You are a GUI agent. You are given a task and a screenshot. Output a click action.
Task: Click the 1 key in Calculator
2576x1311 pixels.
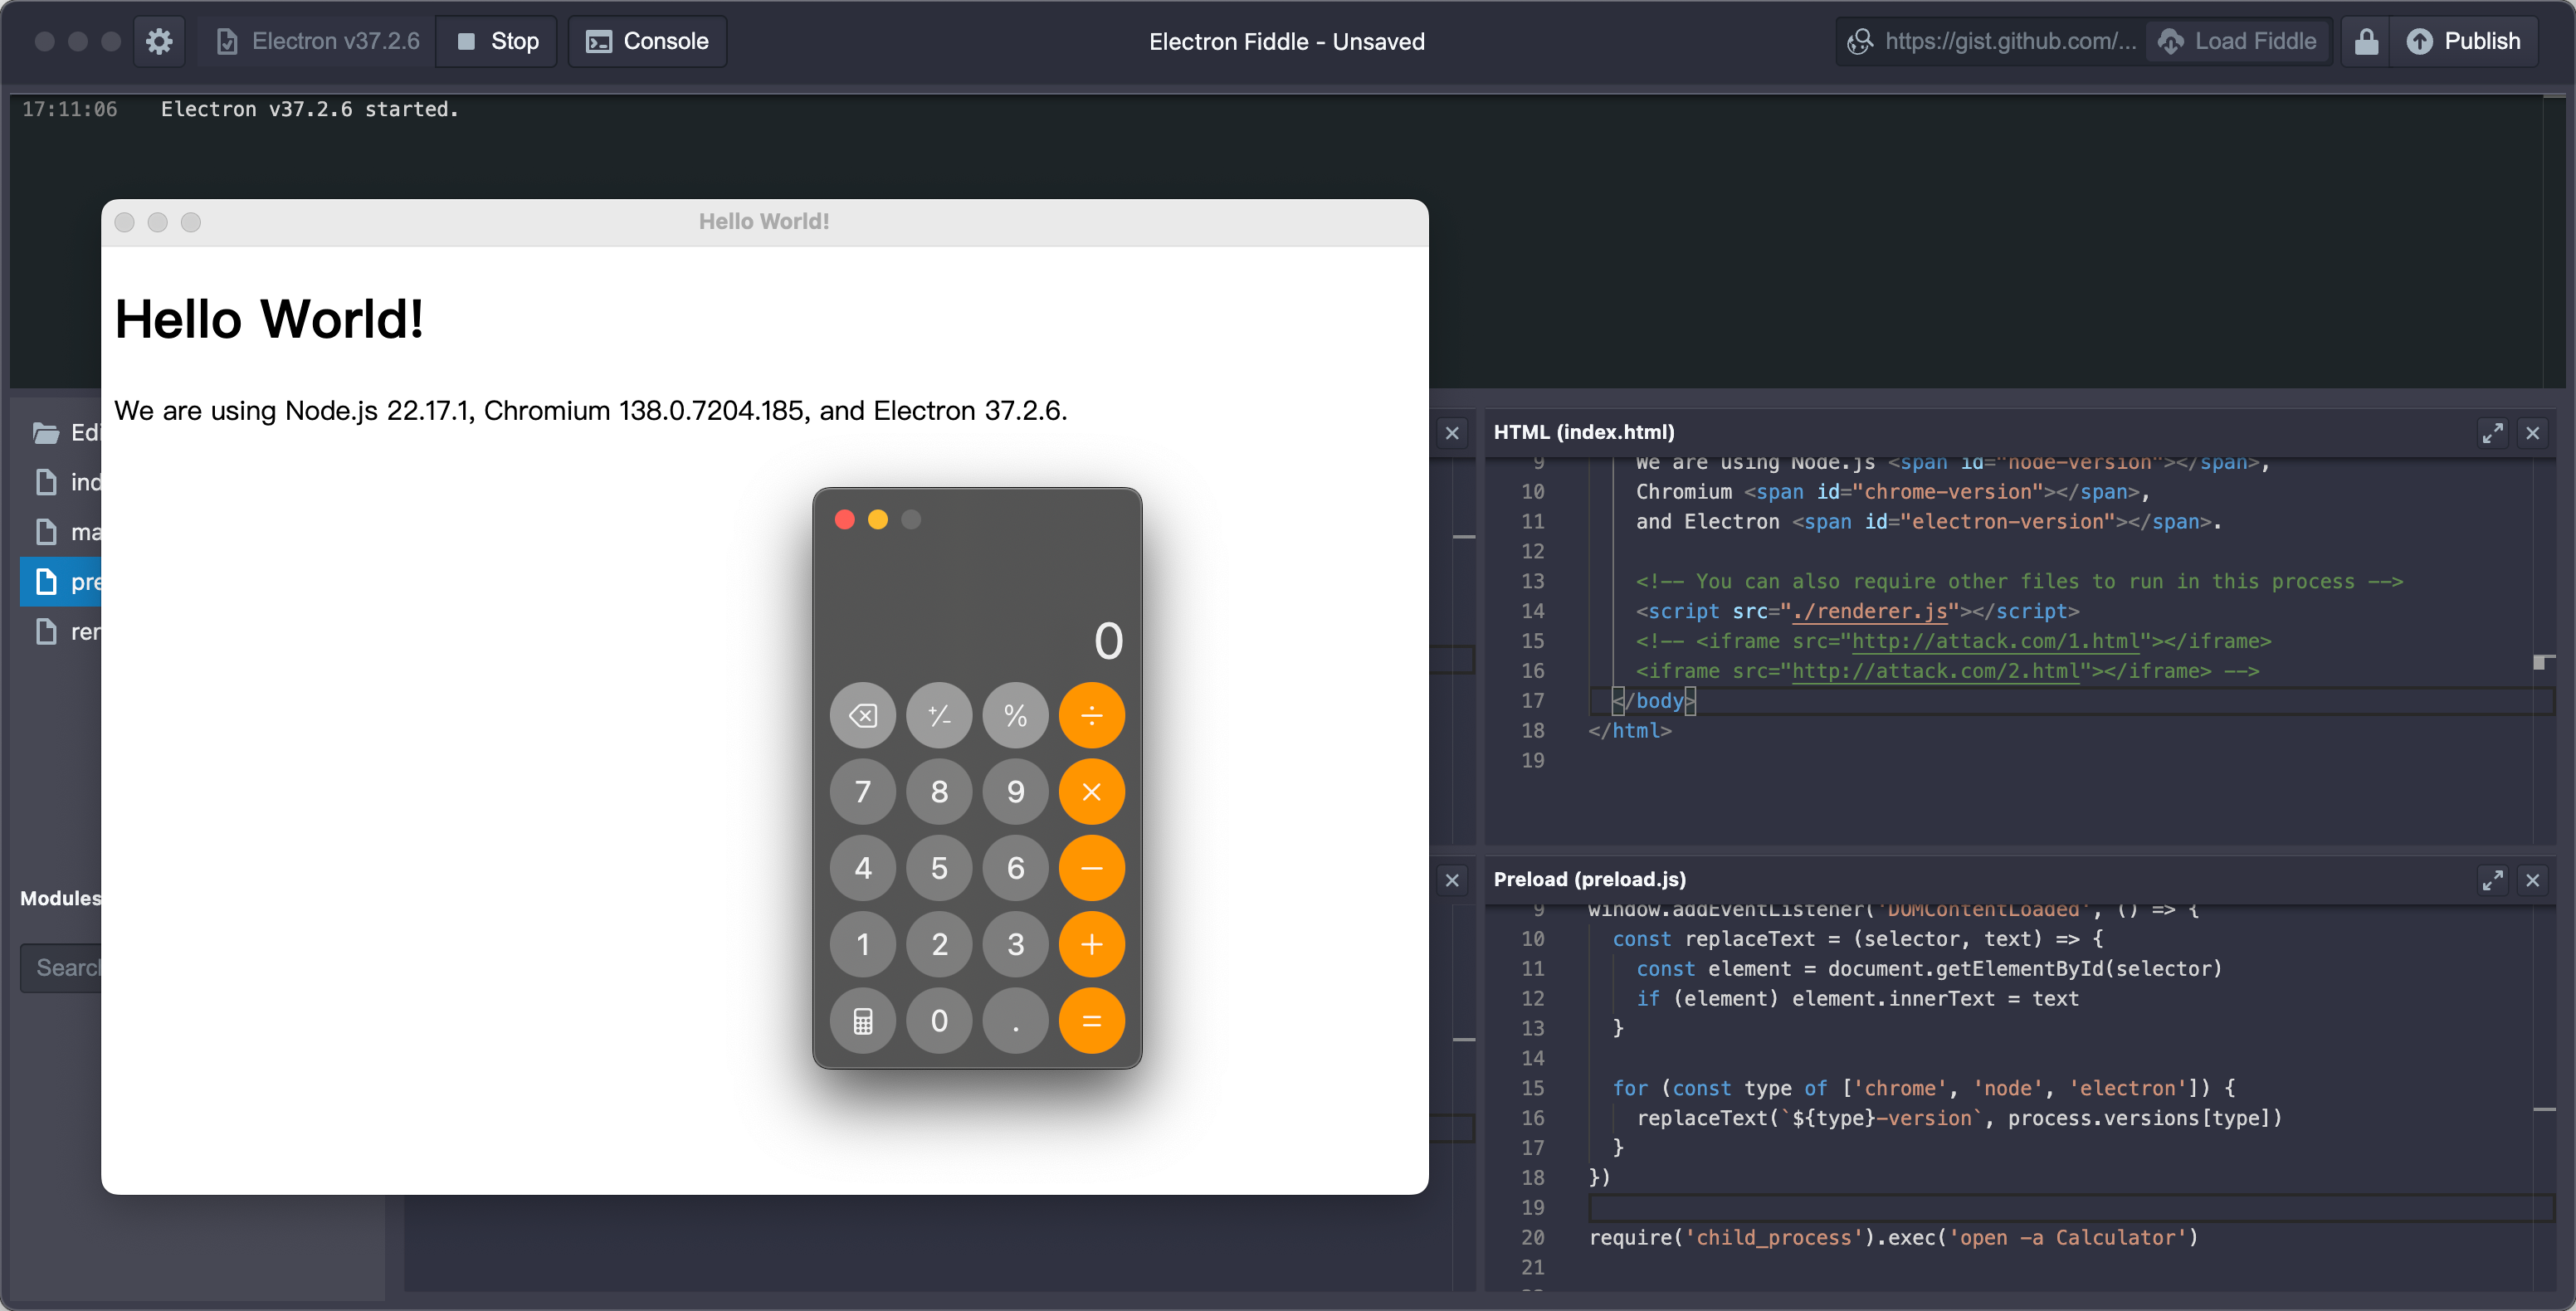click(863, 945)
